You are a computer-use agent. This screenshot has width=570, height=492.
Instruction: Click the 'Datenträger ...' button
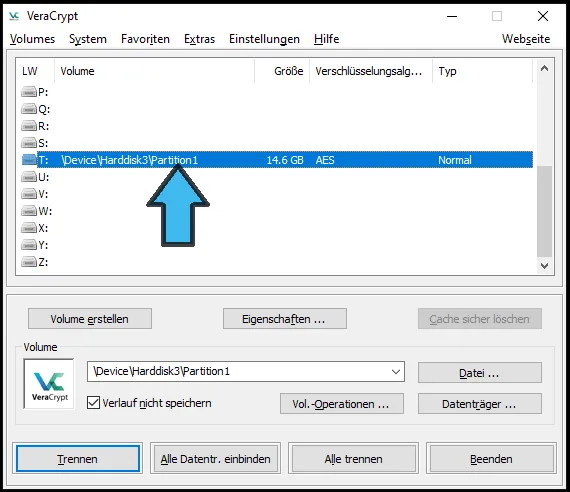[479, 404]
